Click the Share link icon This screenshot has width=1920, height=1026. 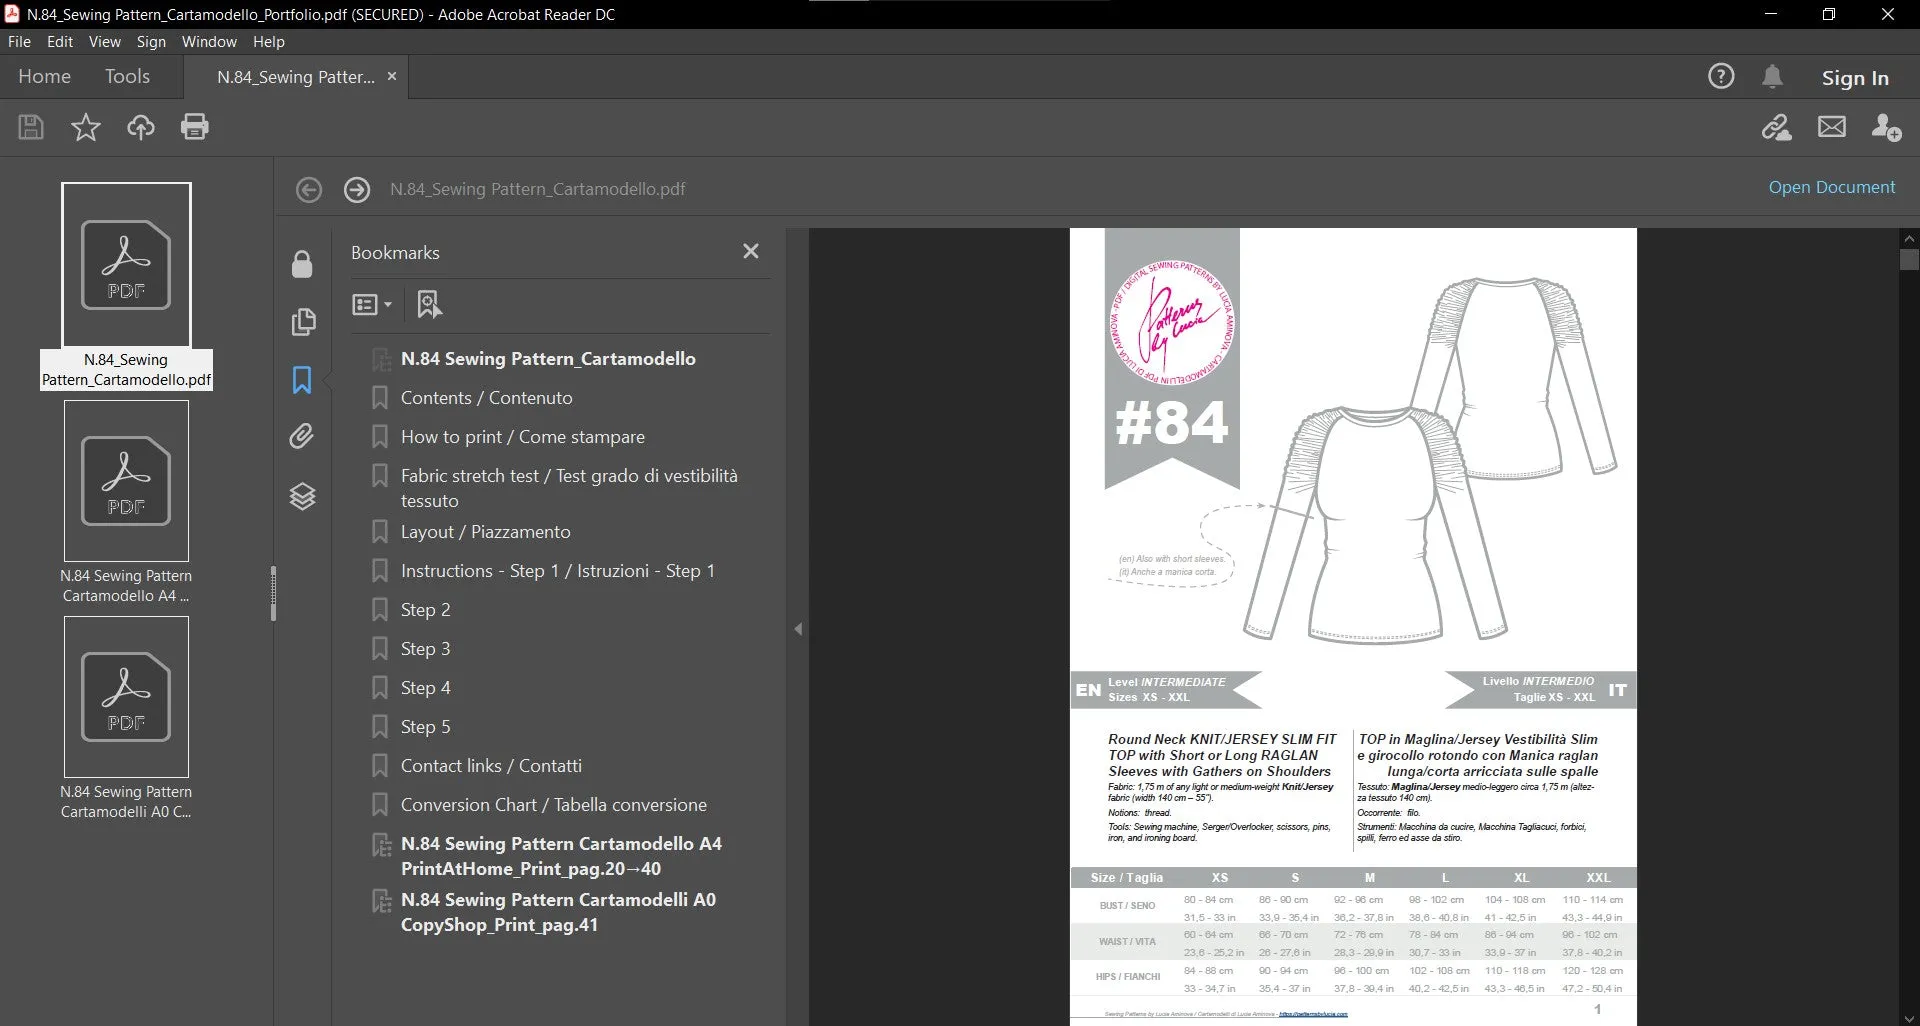(1777, 127)
